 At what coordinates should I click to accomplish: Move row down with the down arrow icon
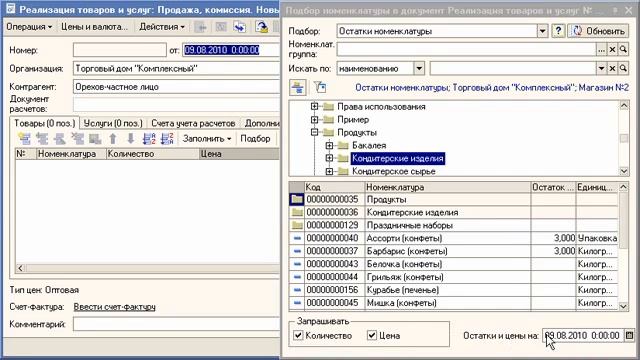coord(131,139)
